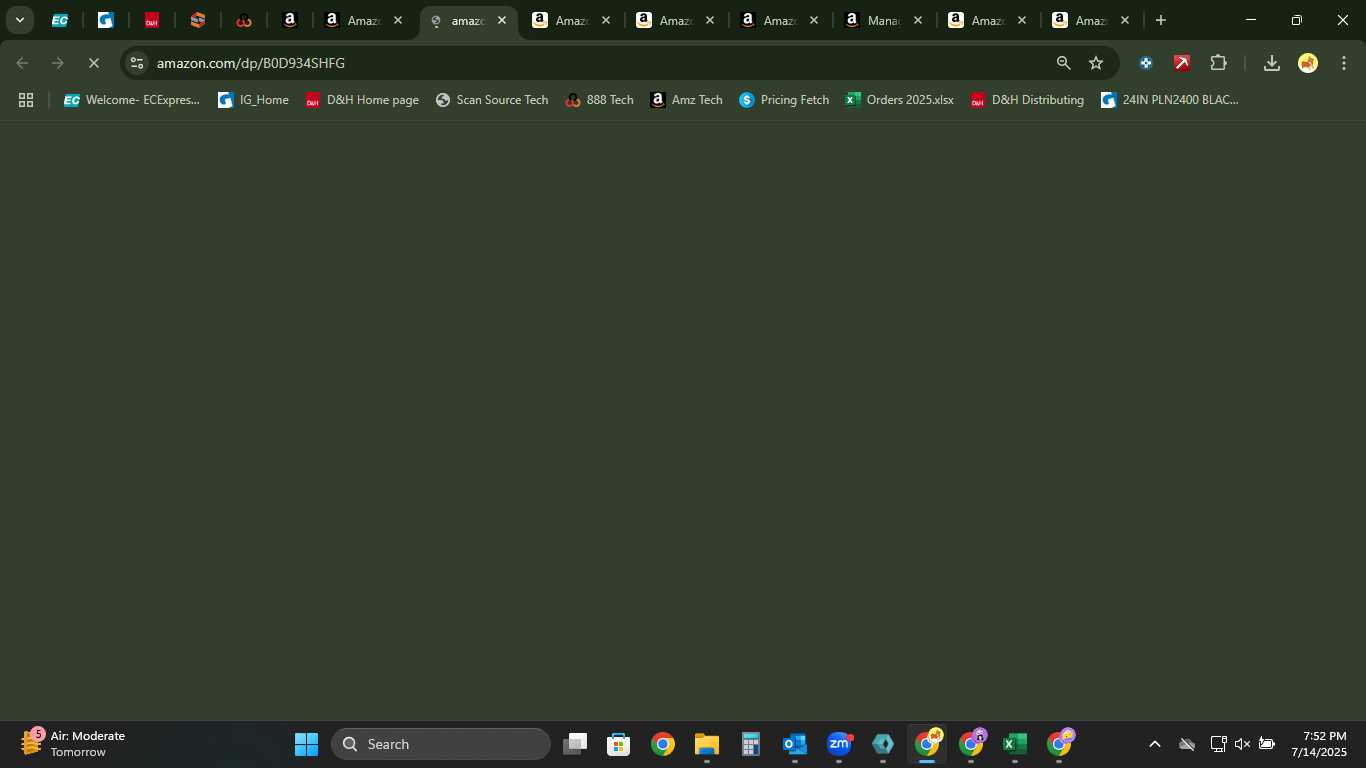Show hidden system tray icons

click(1155, 744)
